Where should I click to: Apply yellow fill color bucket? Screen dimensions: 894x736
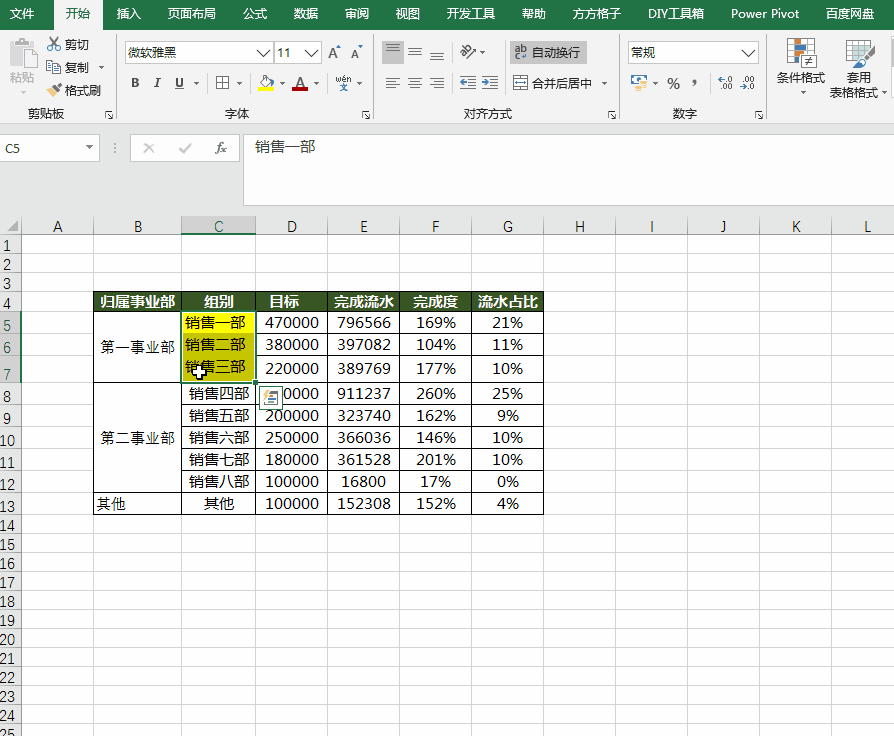pos(266,83)
